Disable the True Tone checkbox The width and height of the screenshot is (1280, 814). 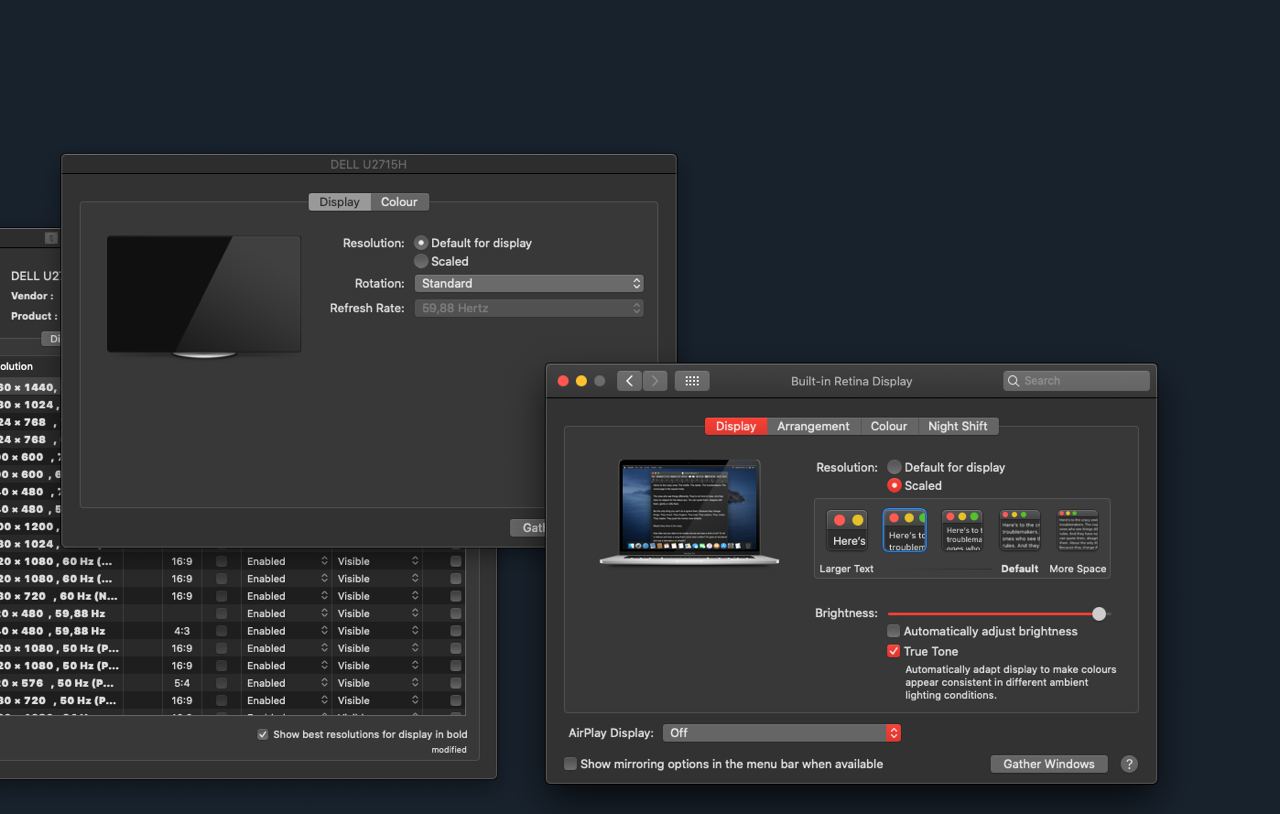(x=894, y=651)
